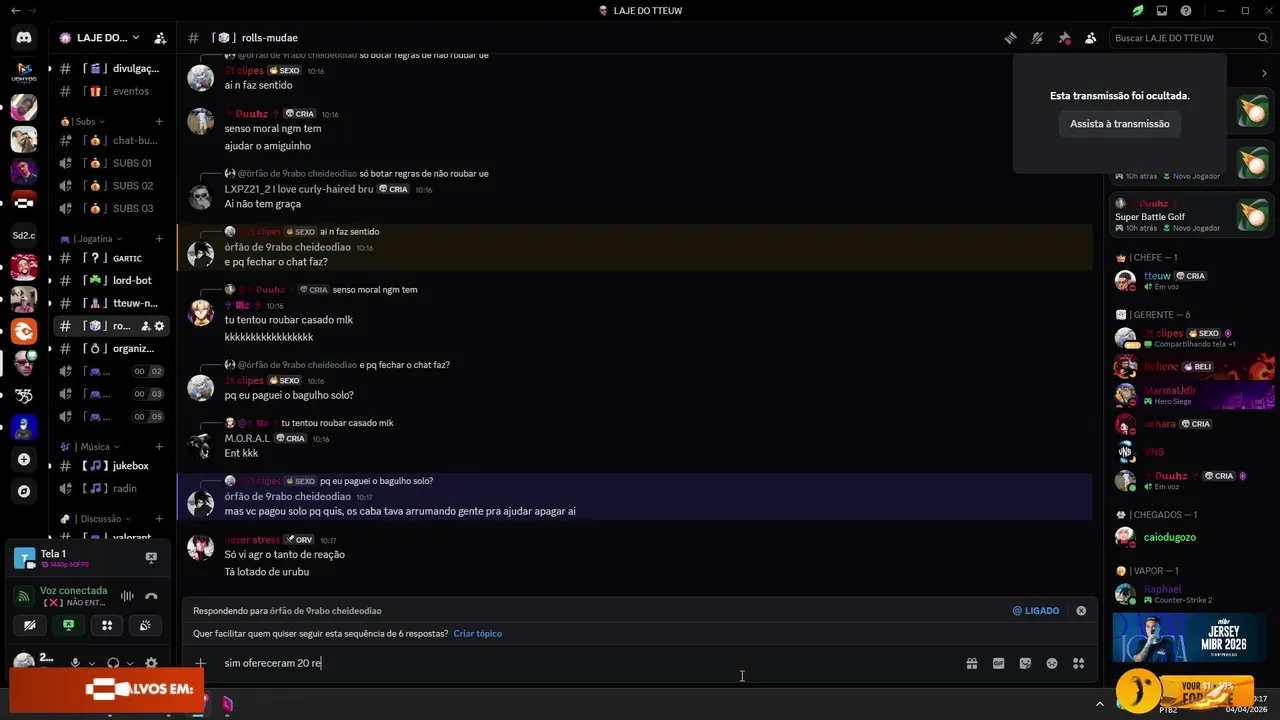This screenshot has width=1280, height=720.
Task: Open user settings gear in the user panel
Action: pyautogui.click(x=151, y=663)
